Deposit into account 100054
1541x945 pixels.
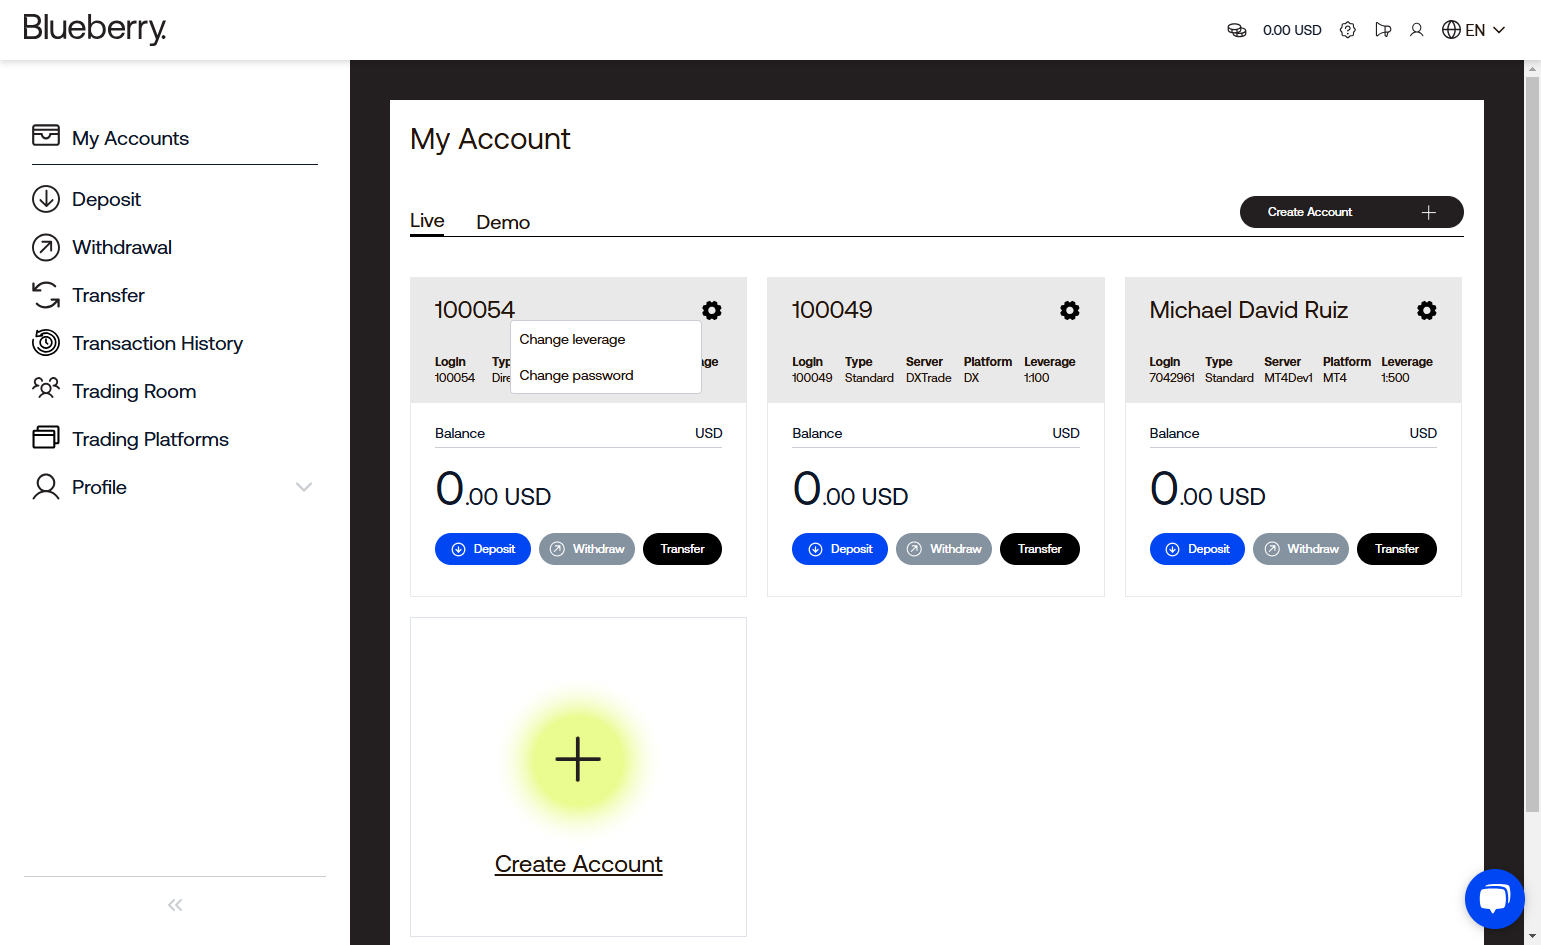tap(483, 549)
